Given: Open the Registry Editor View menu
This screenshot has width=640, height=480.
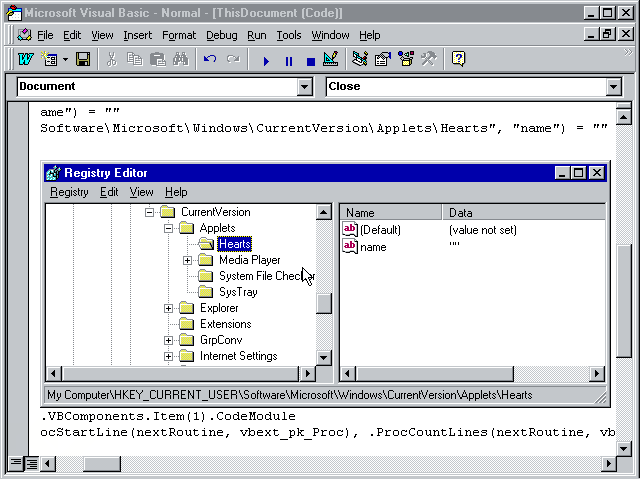Looking at the screenshot, I should tap(141, 192).
